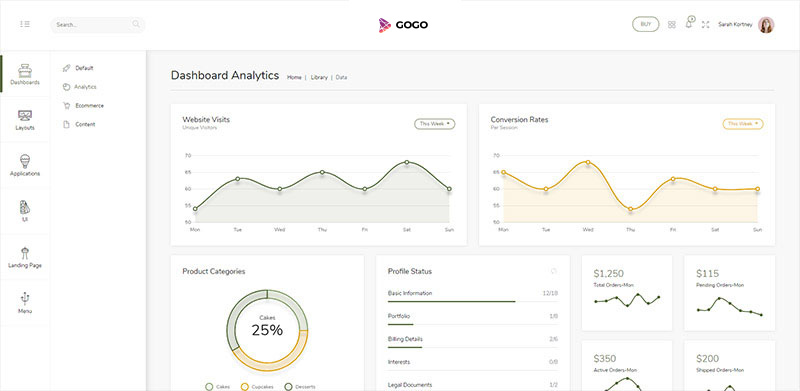Open the apps grid icon
Viewport: 800px width, 391px height.
tap(671, 25)
